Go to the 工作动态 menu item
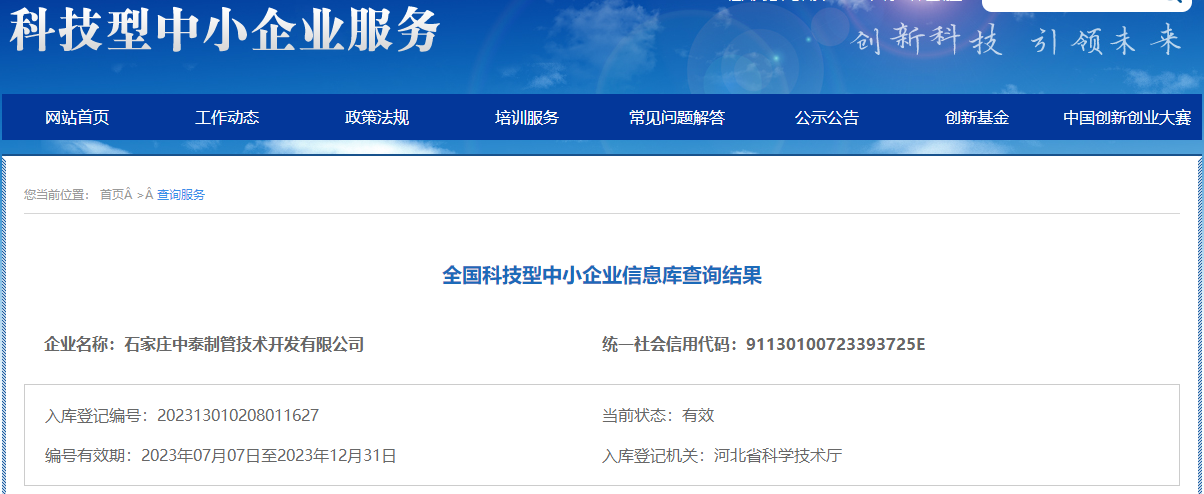 point(227,118)
